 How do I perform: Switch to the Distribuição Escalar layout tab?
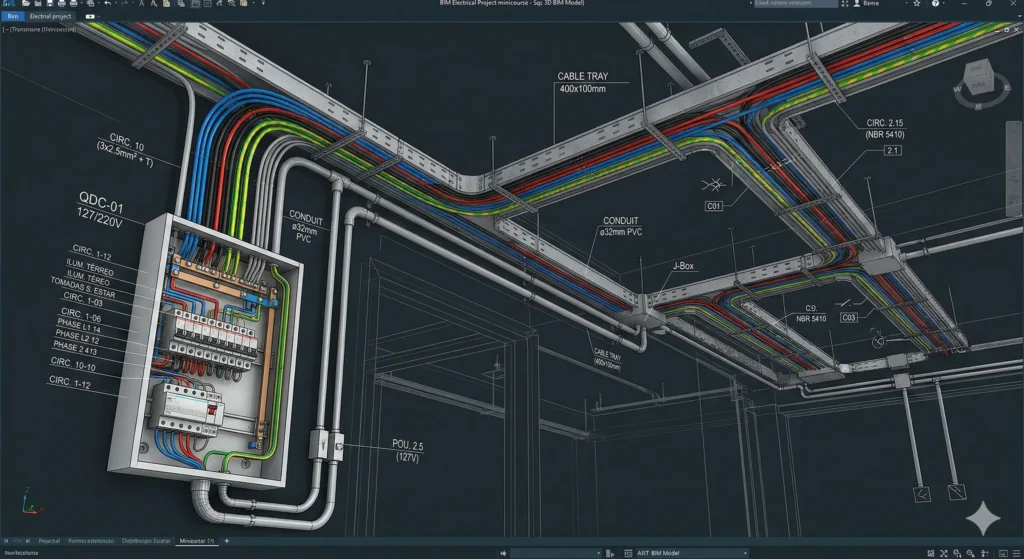pyautogui.click(x=148, y=540)
